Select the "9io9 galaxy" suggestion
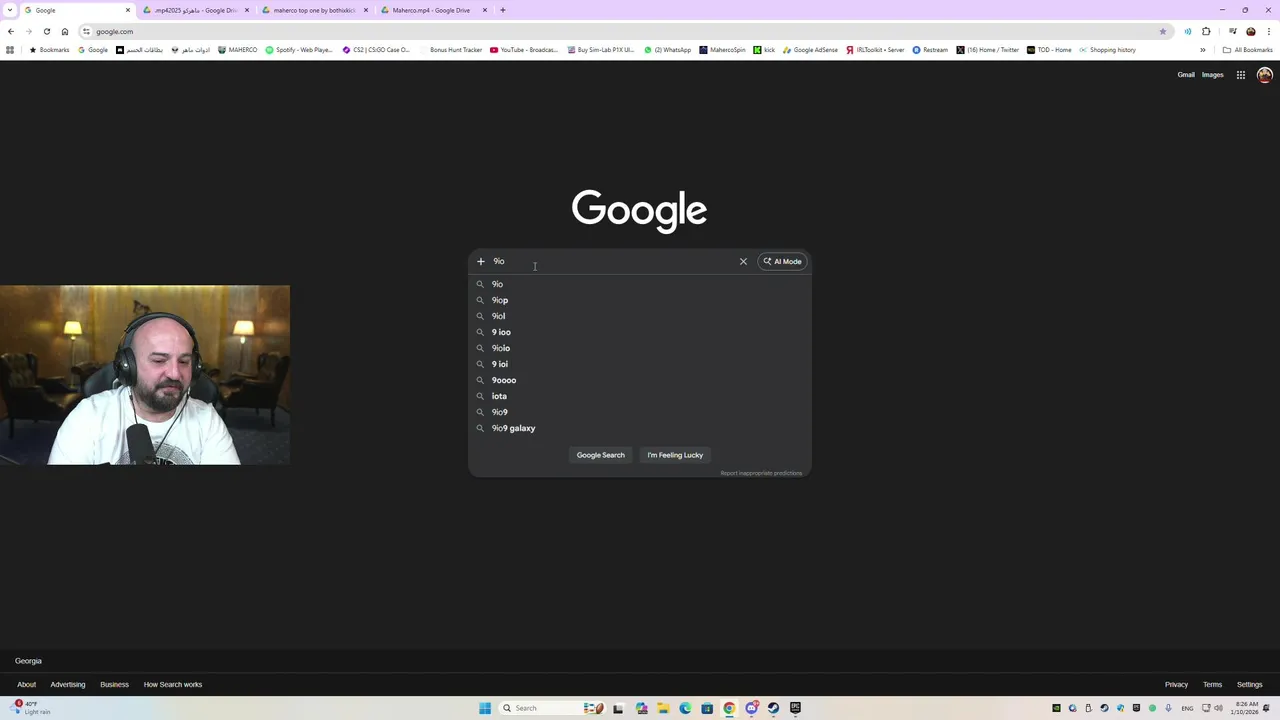This screenshot has height=720, width=1280. [640, 428]
